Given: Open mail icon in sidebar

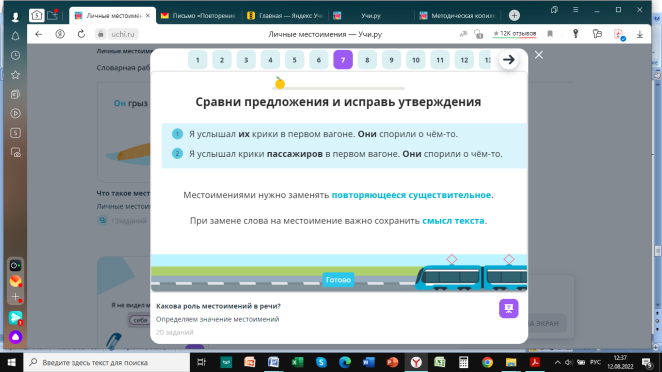Looking at the screenshot, I should click(x=16, y=281).
